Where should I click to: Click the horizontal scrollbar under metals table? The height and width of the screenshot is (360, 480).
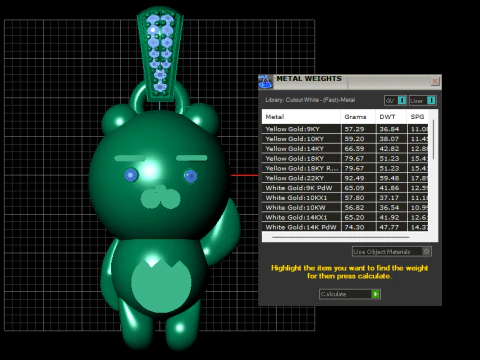[341, 237]
